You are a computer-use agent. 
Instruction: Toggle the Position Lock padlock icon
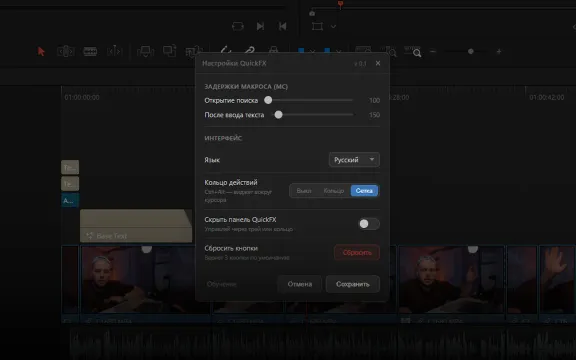[x=273, y=50]
